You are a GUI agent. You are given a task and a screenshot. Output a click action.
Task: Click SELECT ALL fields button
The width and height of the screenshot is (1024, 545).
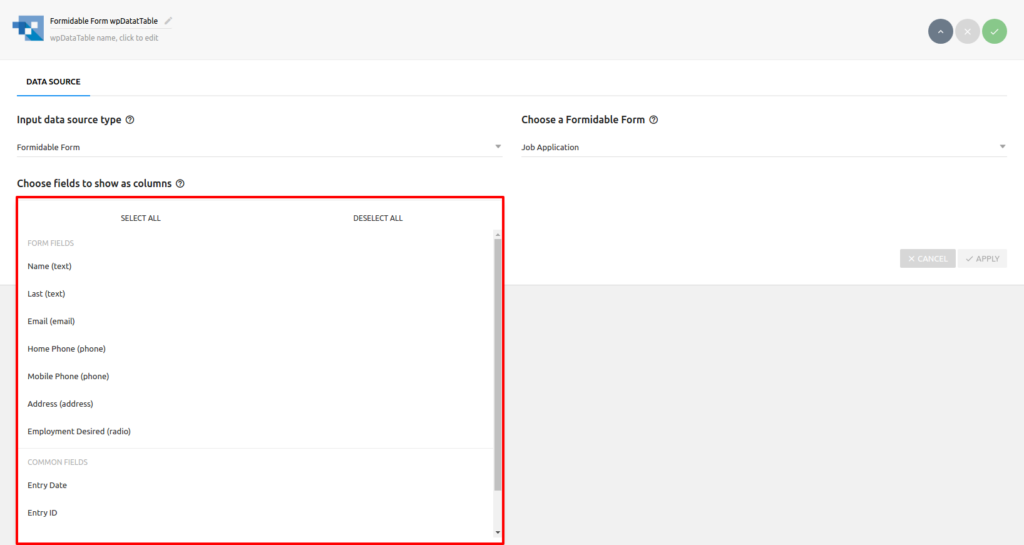tap(140, 218)
